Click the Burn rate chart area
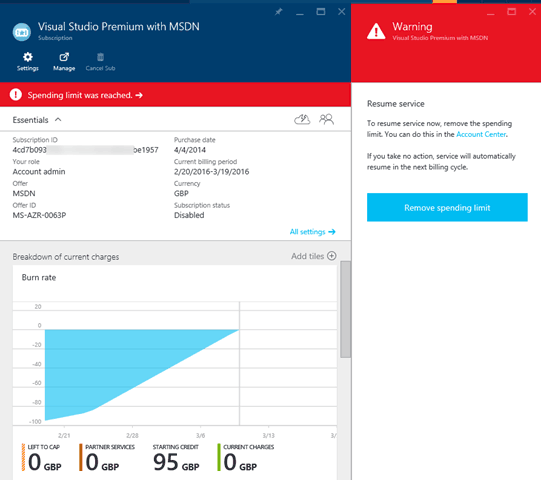 [175, 364]
